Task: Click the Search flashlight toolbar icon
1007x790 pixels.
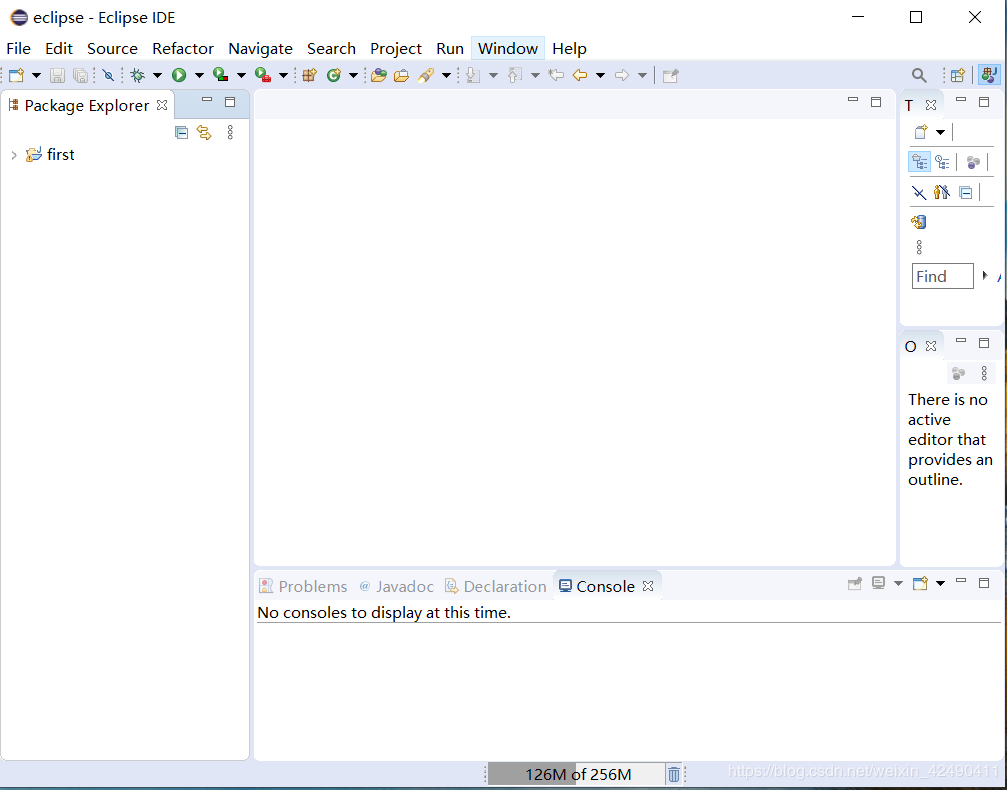Action: click(x=426, y=75)
